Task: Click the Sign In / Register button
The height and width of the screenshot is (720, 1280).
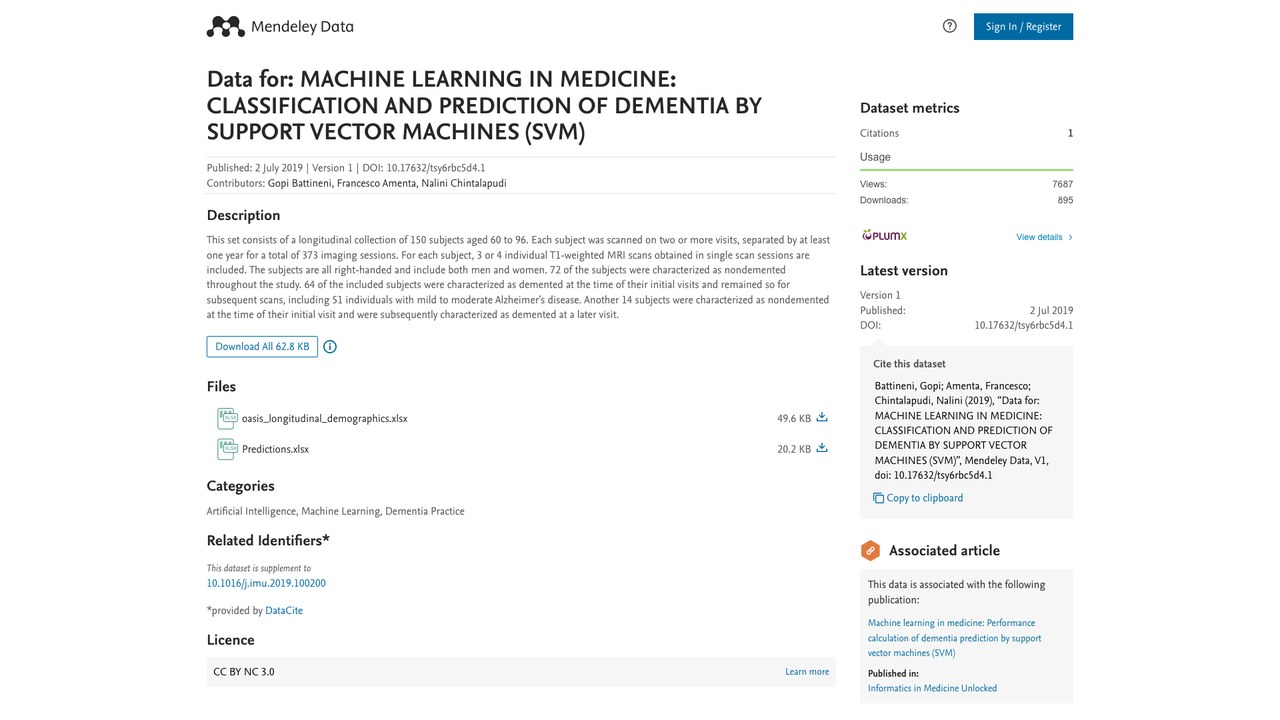Action: point(1023,27)
